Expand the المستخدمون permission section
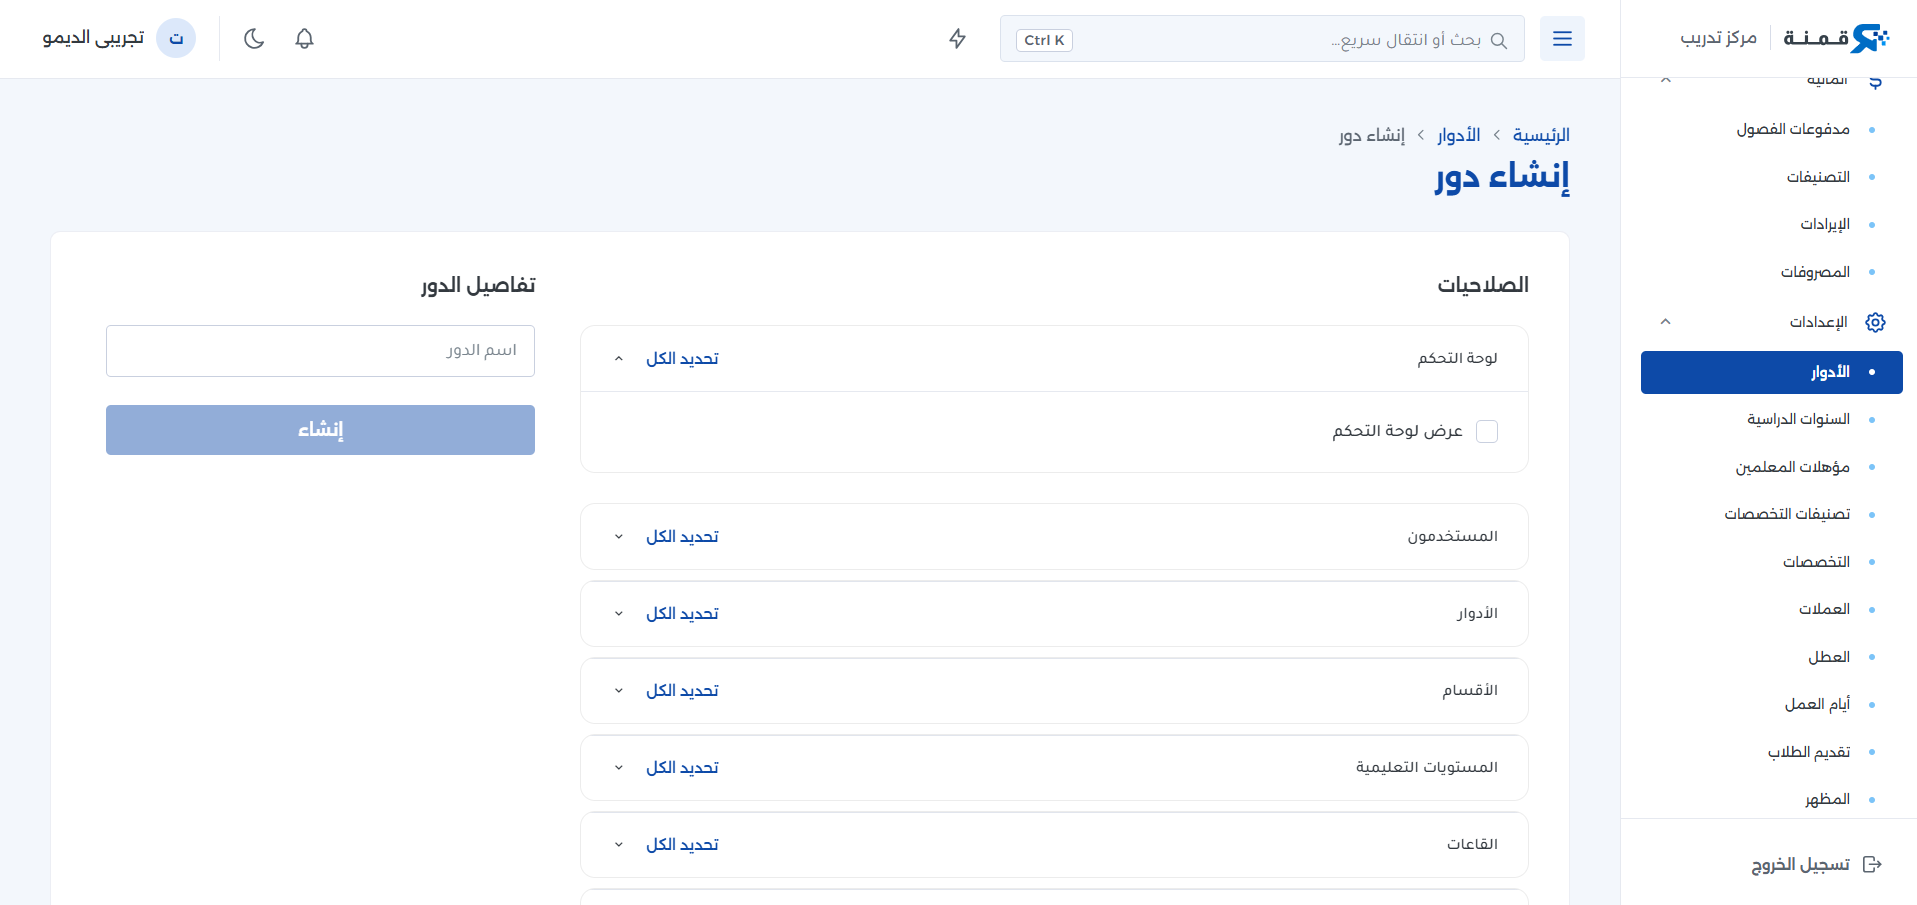Viewport: 1917px width, 905px height. (x=619, y=537)
